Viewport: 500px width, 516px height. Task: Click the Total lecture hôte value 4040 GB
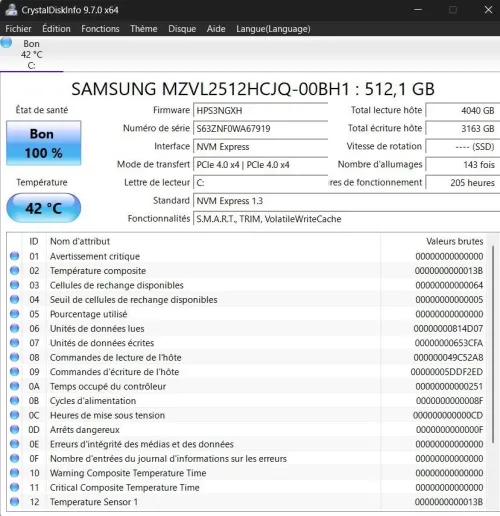click(463, 111)
